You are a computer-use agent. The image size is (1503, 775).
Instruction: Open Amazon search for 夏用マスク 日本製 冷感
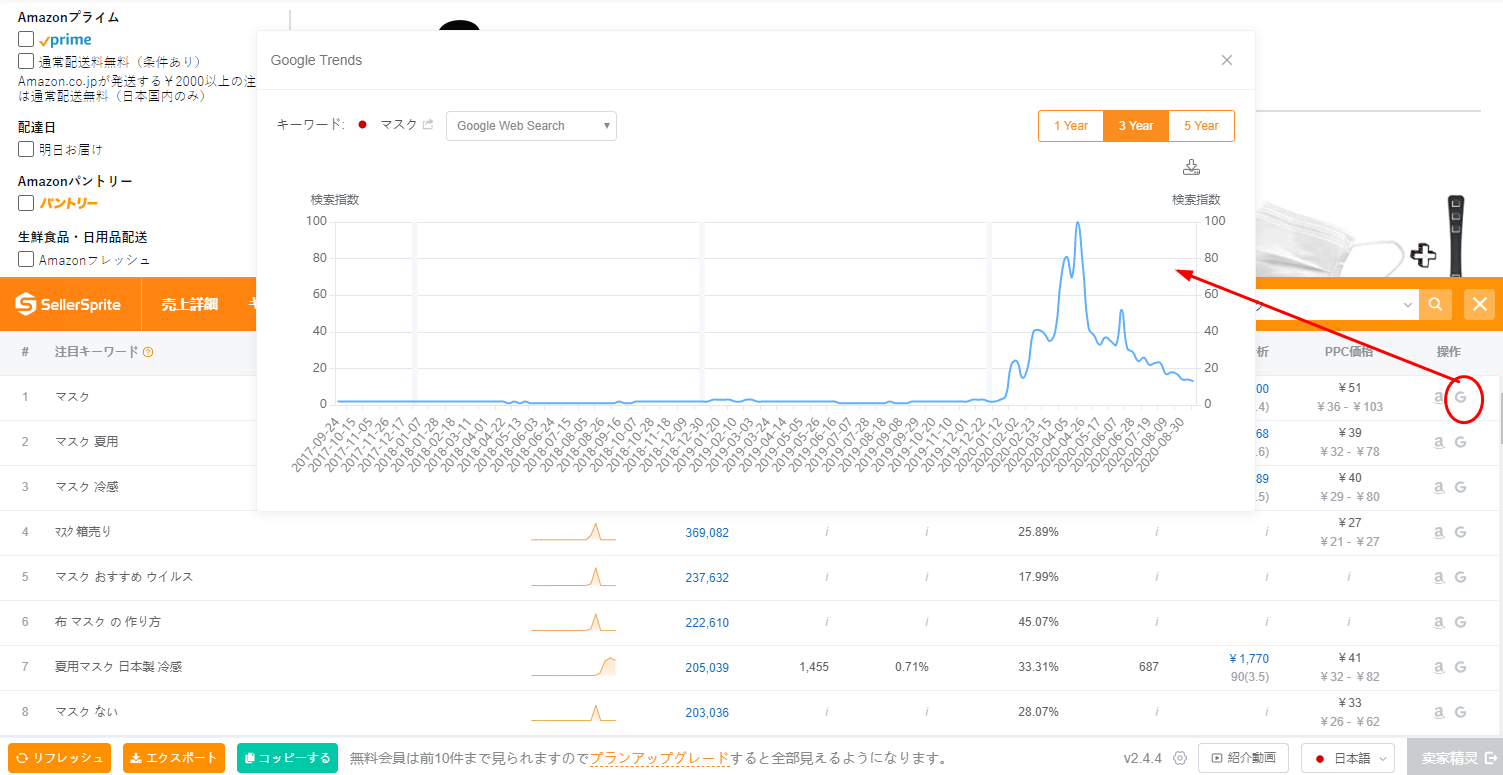point(1438,667)
